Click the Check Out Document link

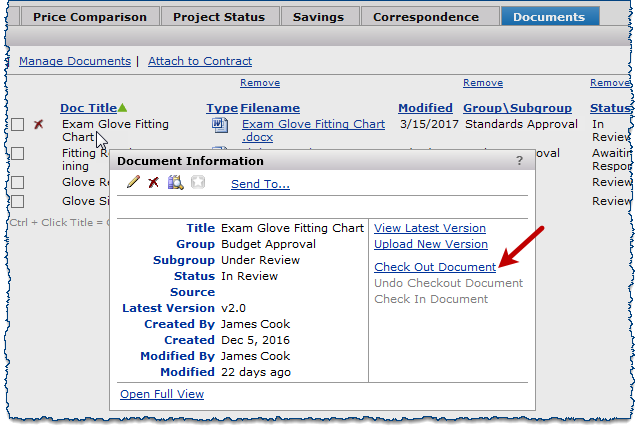click(x=434, y=267)
